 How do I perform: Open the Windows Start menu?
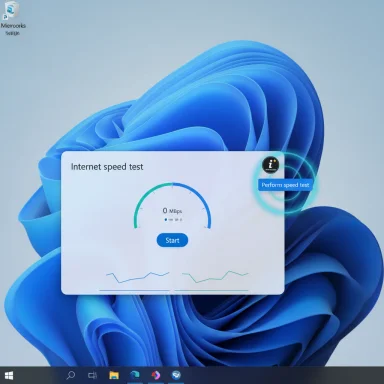click(9, 376)
